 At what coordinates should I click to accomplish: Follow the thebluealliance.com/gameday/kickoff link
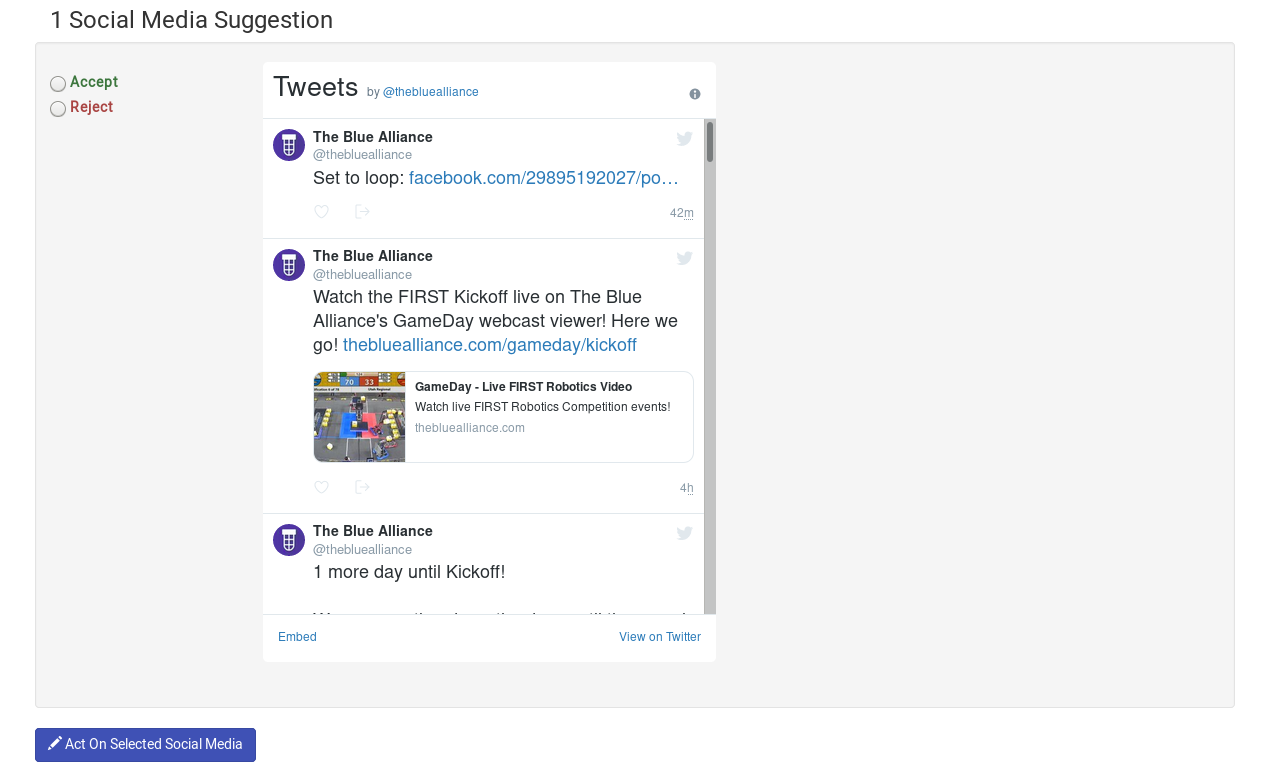pos(489,344)
